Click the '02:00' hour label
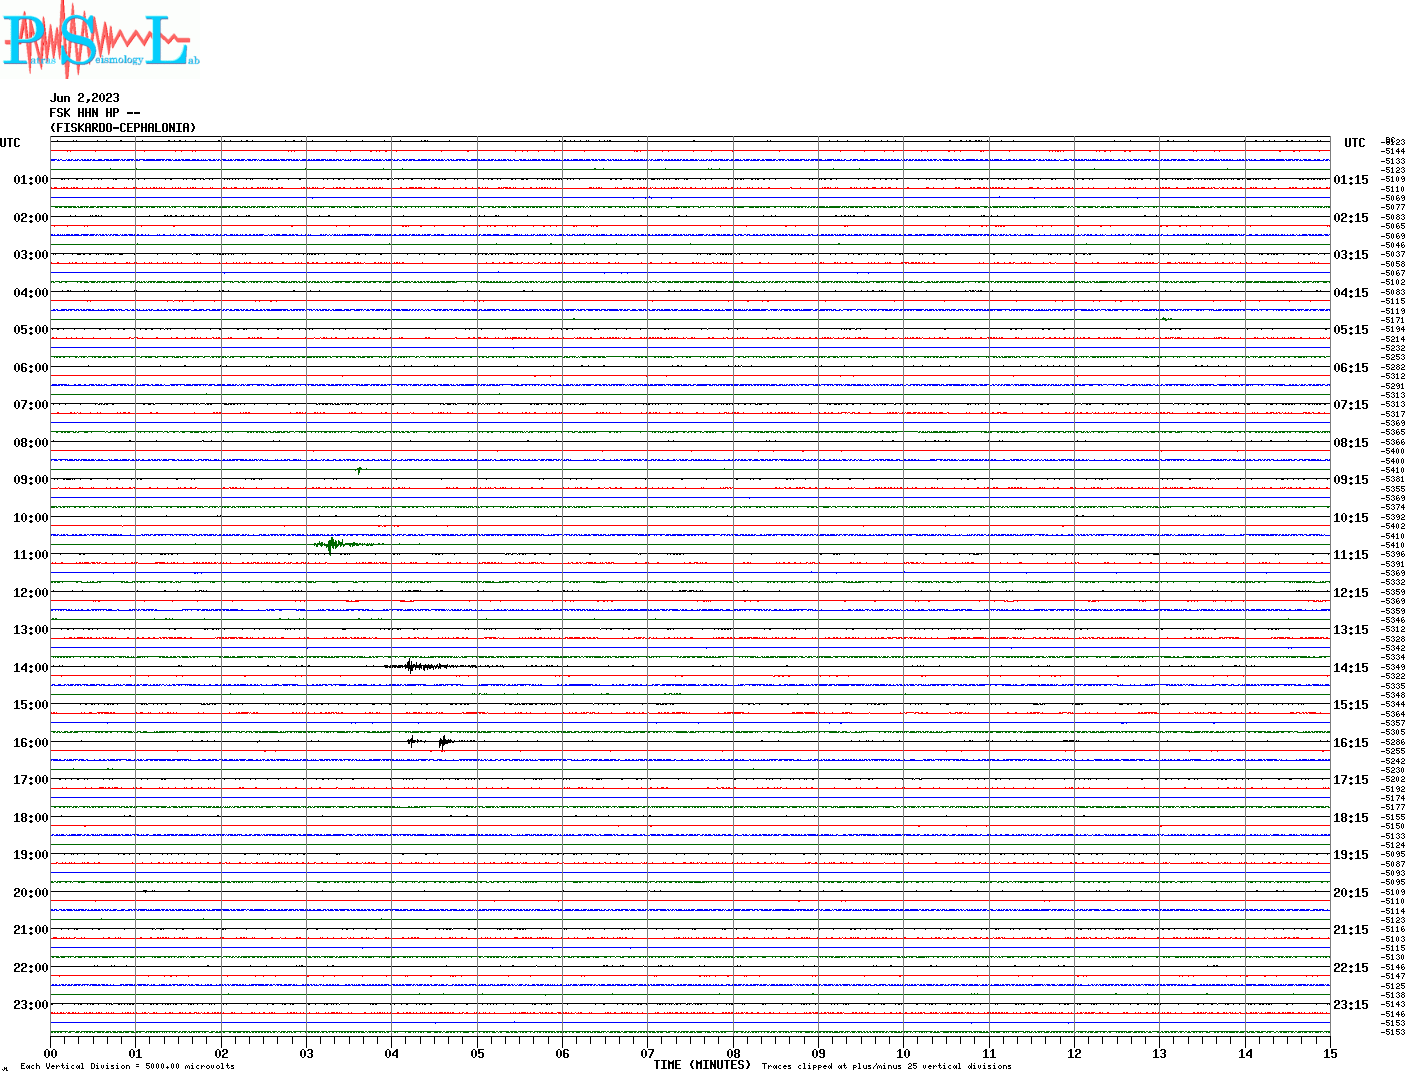This screenshot has height=1080, width=1410. click(x=31, y=218)
